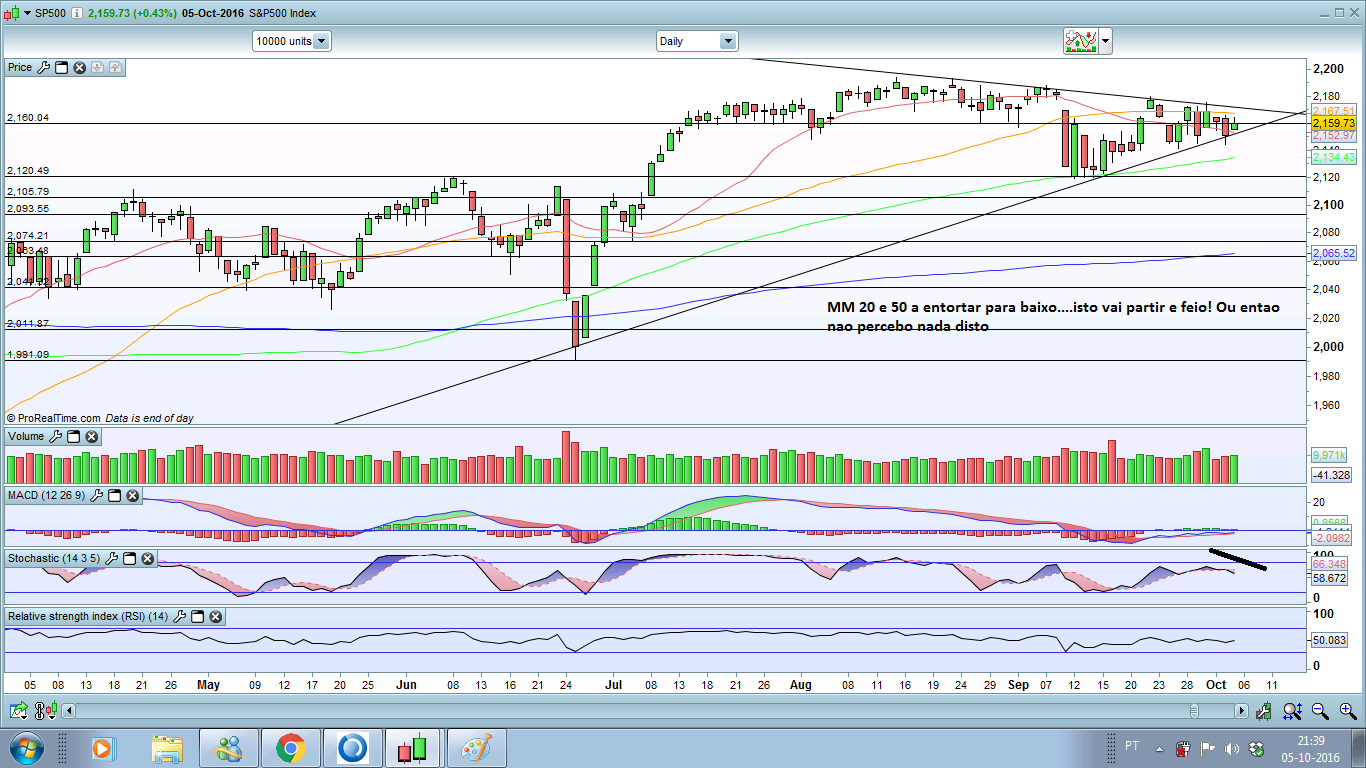Click the horizontal scrollbar thumb grip

click(x=1195, y=711)
